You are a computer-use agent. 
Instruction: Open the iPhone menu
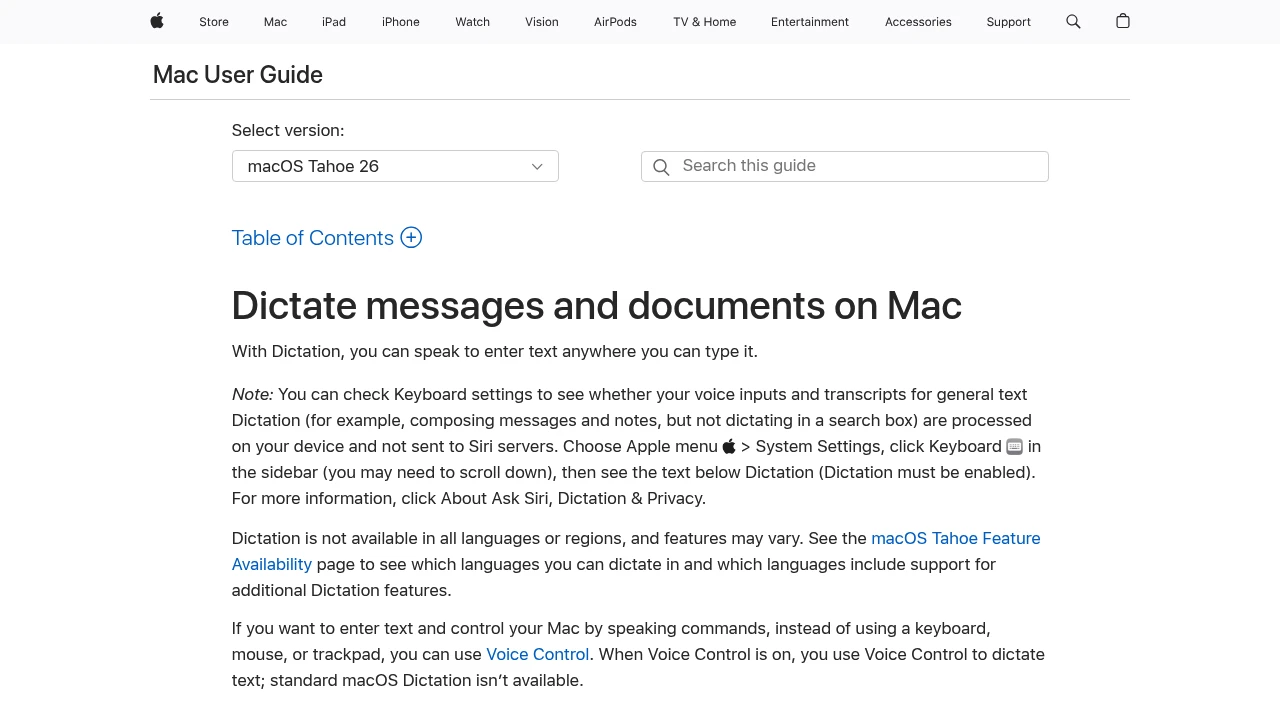pos(401,22)
